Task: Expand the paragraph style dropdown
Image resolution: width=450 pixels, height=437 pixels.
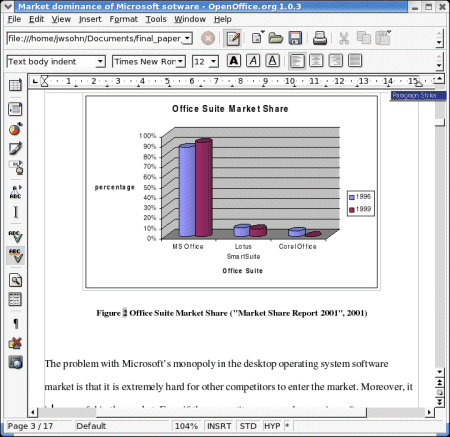Action: (100, 62)
